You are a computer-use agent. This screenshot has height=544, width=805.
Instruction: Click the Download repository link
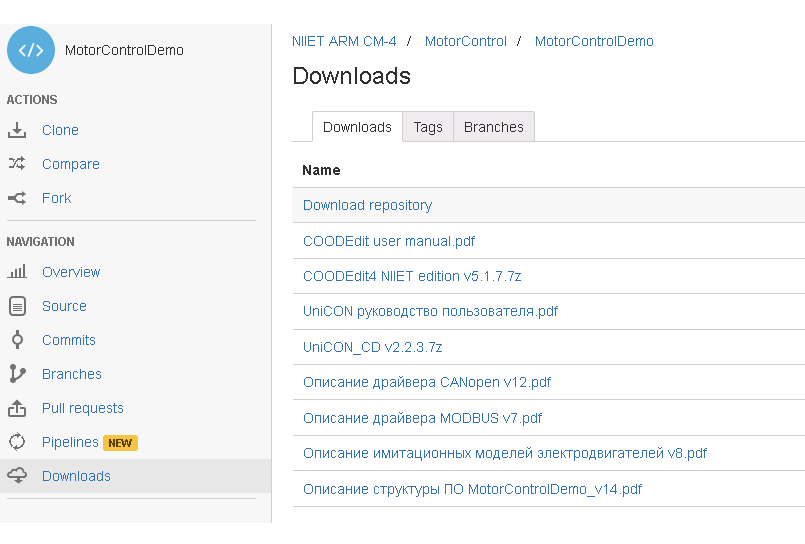pos(368,205)
